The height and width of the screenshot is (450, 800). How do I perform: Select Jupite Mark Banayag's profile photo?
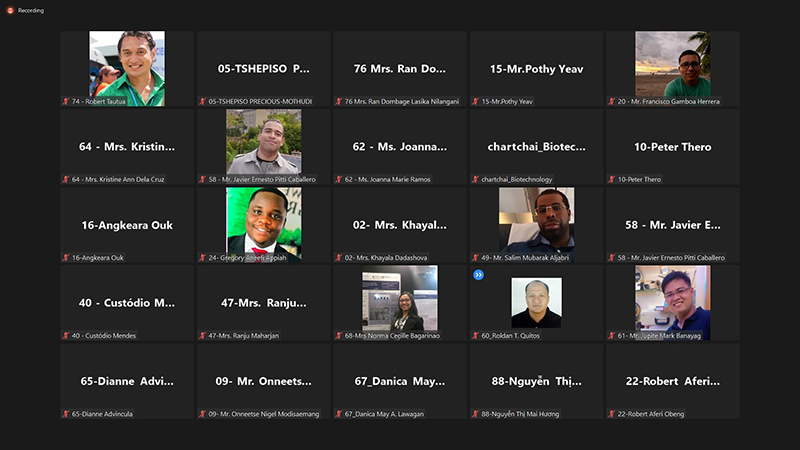[672, 303]
